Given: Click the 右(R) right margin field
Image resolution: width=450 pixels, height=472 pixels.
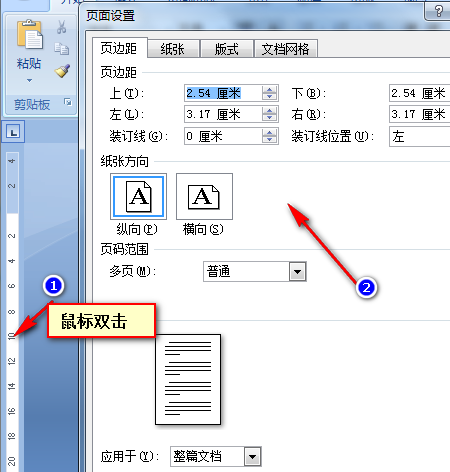Looking at the screenshot, I should point(419,114).
